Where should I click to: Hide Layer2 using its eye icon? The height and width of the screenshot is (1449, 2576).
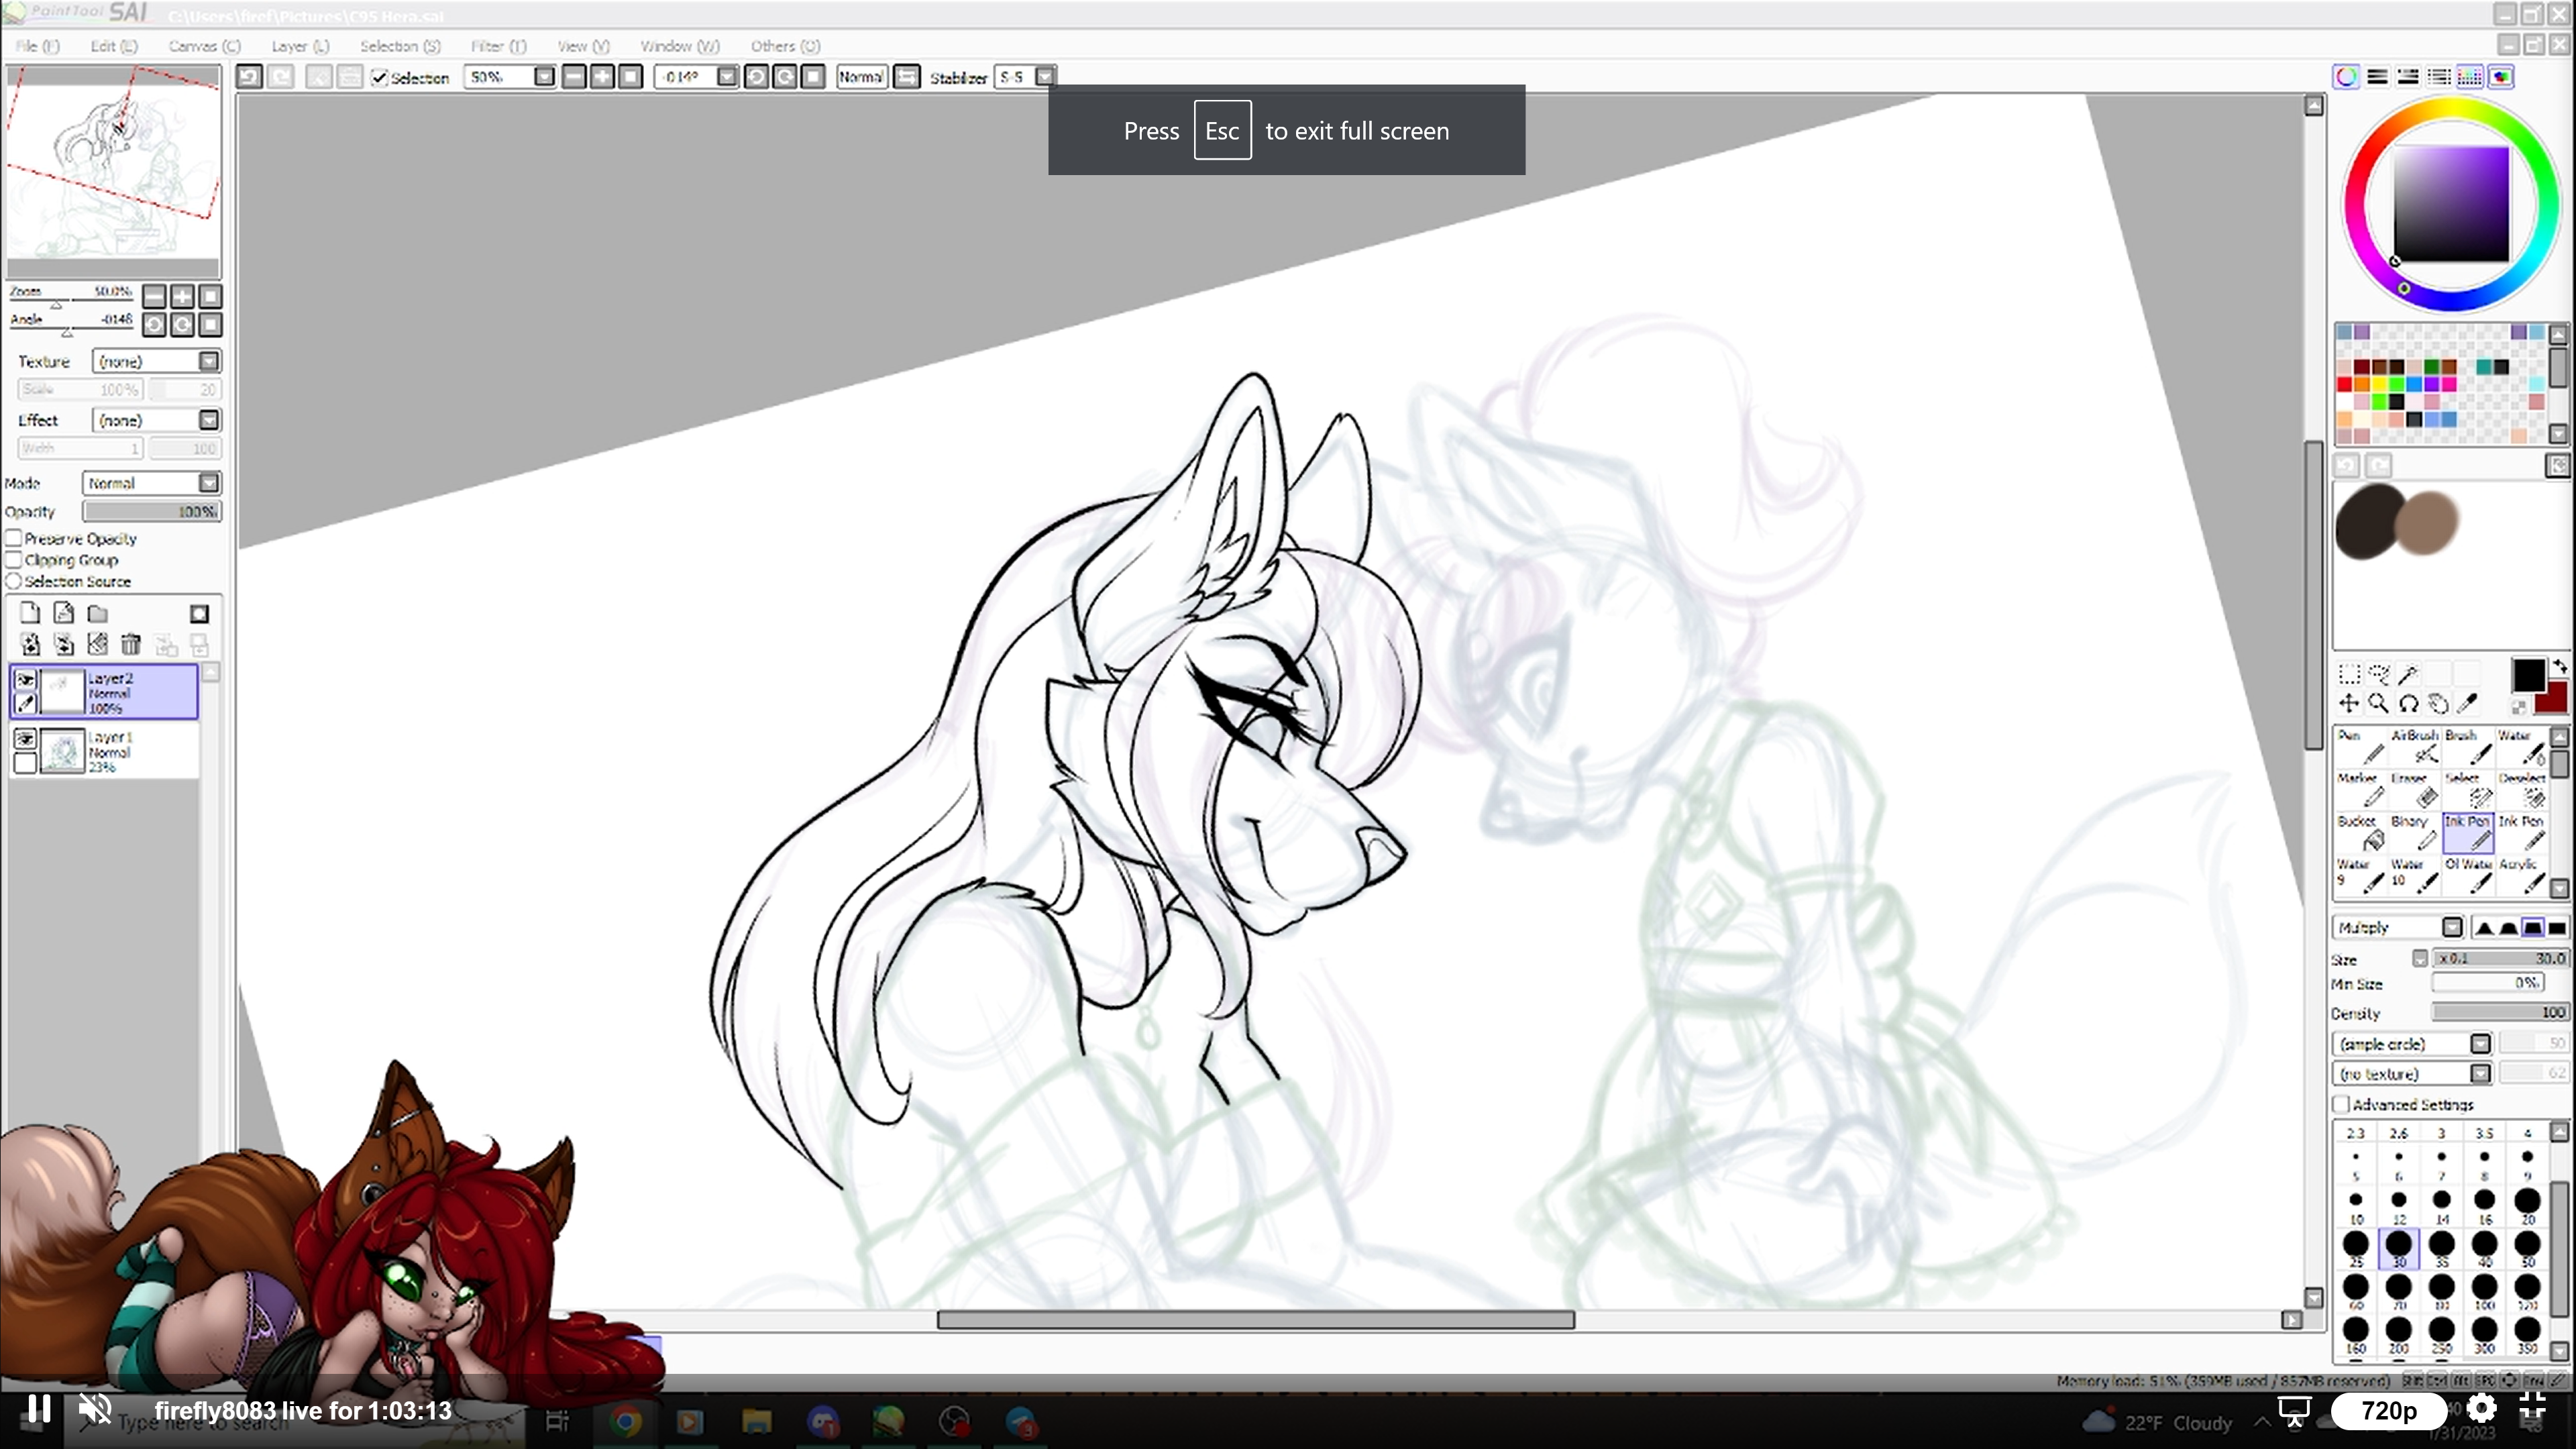point(26,680)
